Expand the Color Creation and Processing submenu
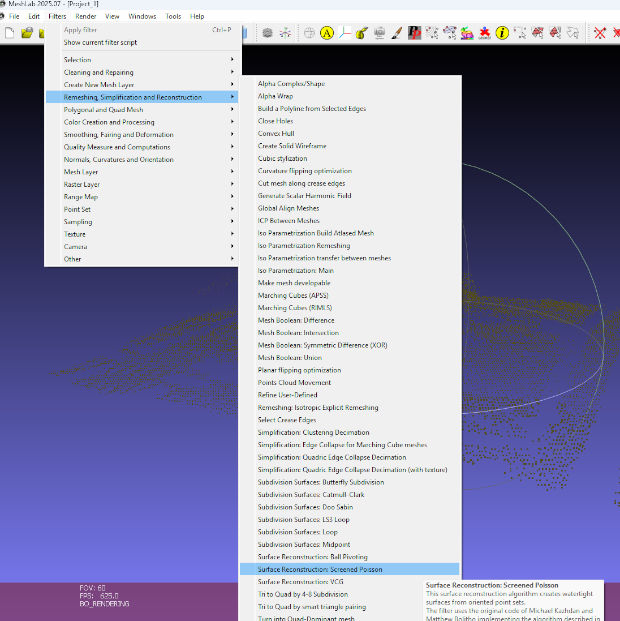Viewport: 620px width, 621px height. [x=108, y=122]
